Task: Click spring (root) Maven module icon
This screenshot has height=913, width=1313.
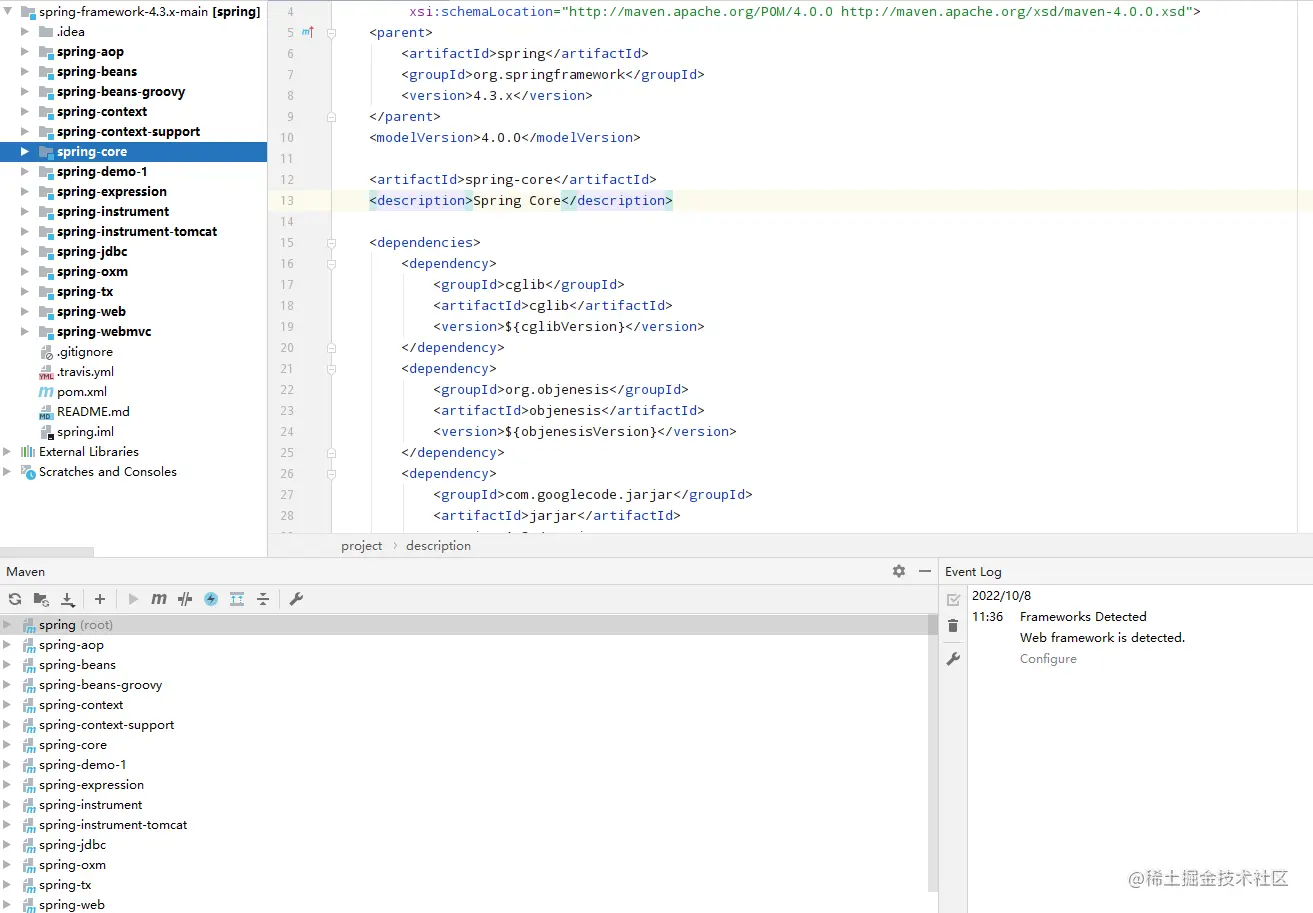Action: [29, 625]
